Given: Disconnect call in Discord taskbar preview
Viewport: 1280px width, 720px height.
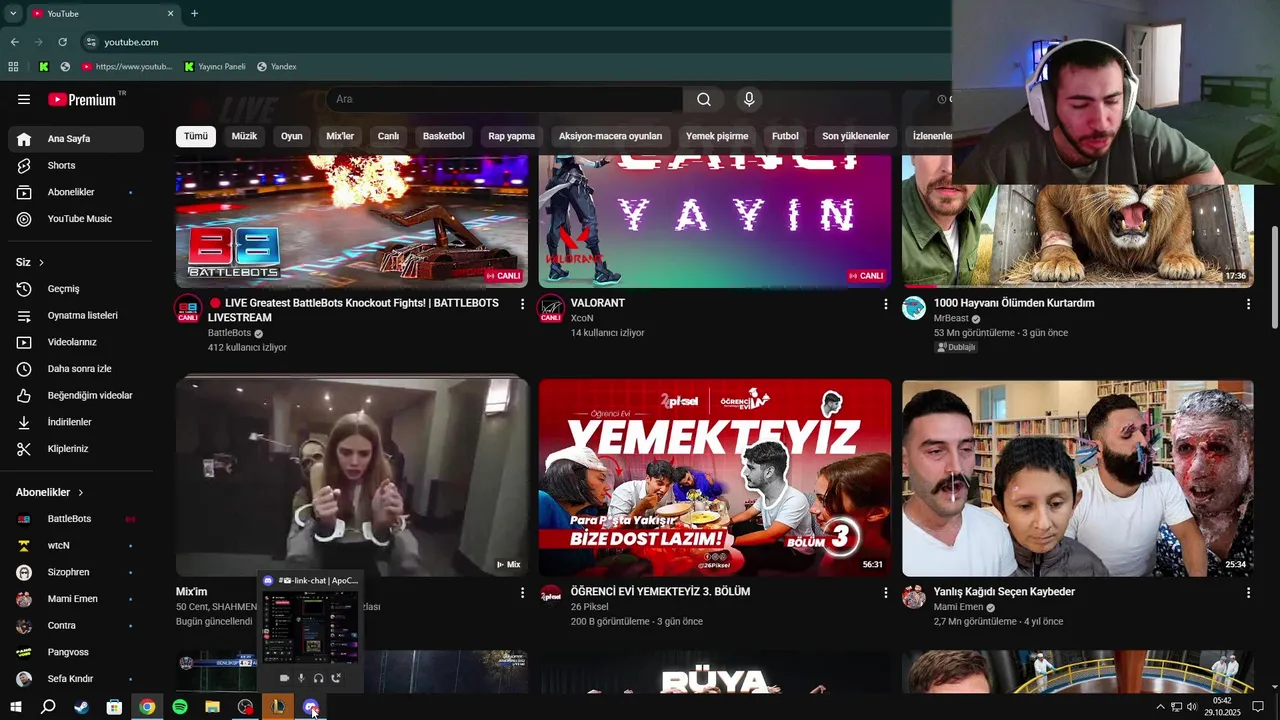Looking at the screenshot, I should pyautogui.click(x=336, y=679).
